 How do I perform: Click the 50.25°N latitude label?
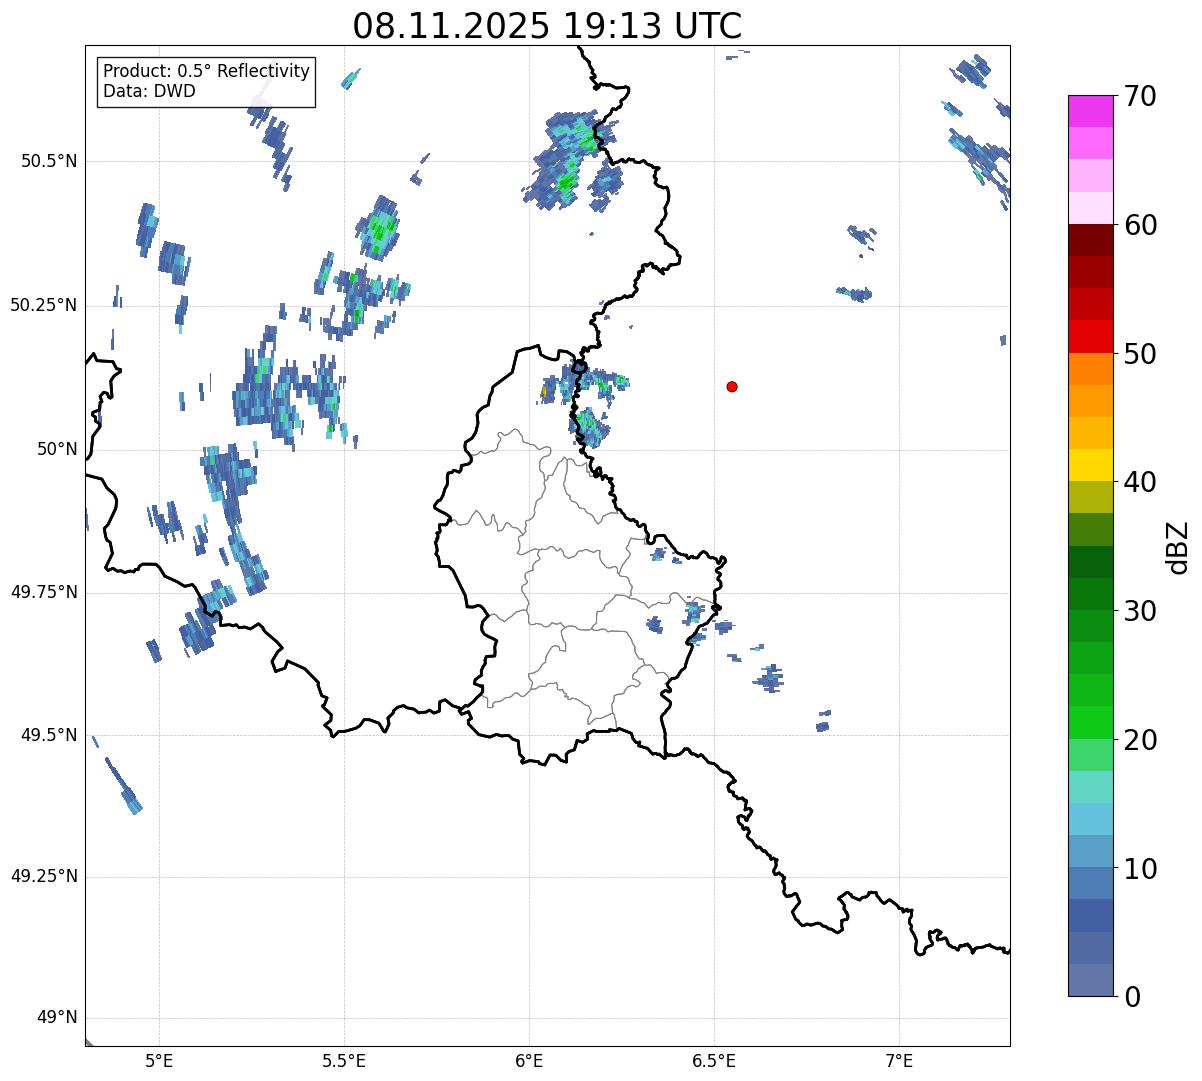(x=44, y=305)
